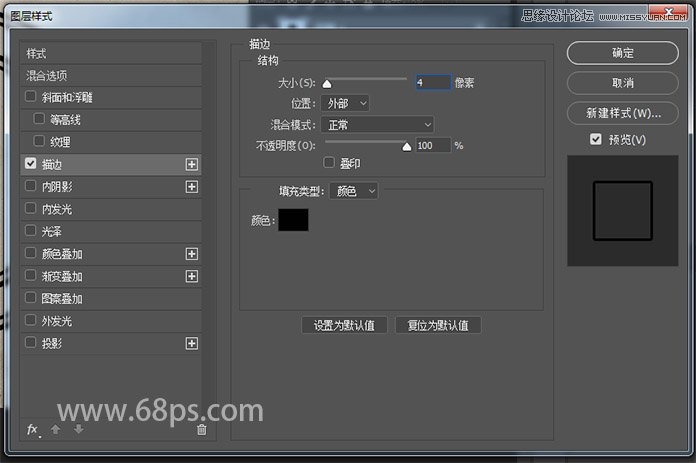Enable 颜色叠加 checkbox
Viewport: 696px width, 463px height.
(x=31, y=253)
